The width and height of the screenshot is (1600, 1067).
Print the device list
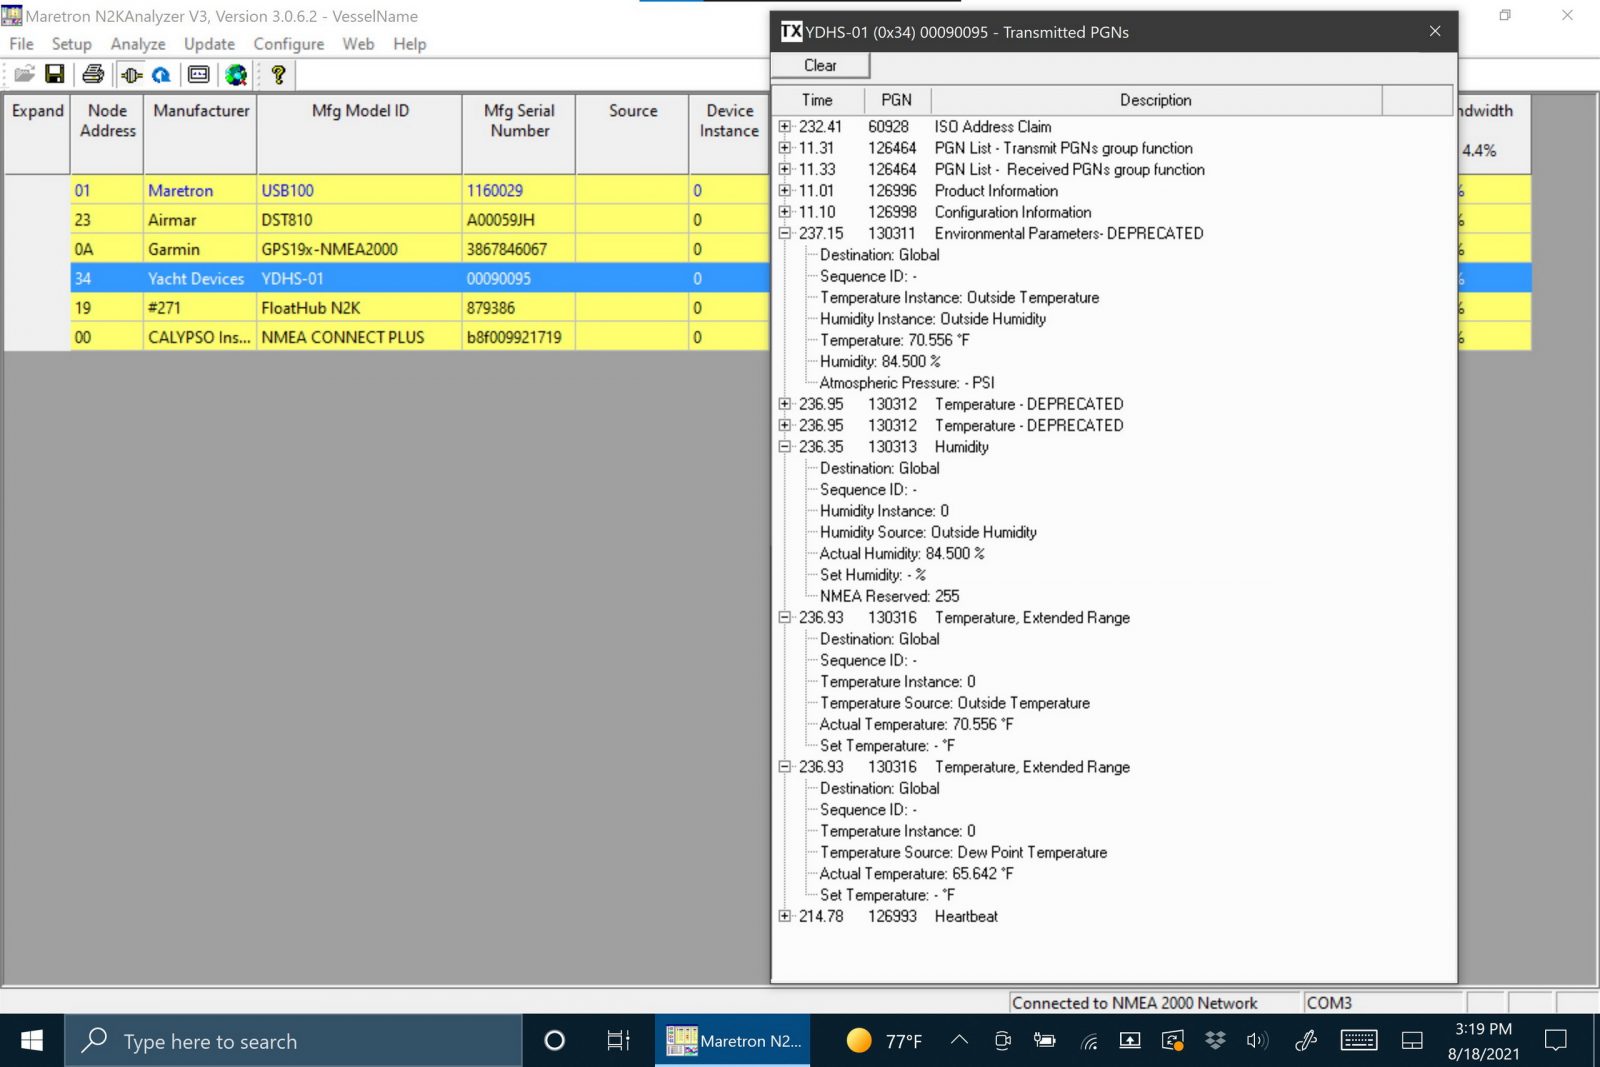click(92, 74)
